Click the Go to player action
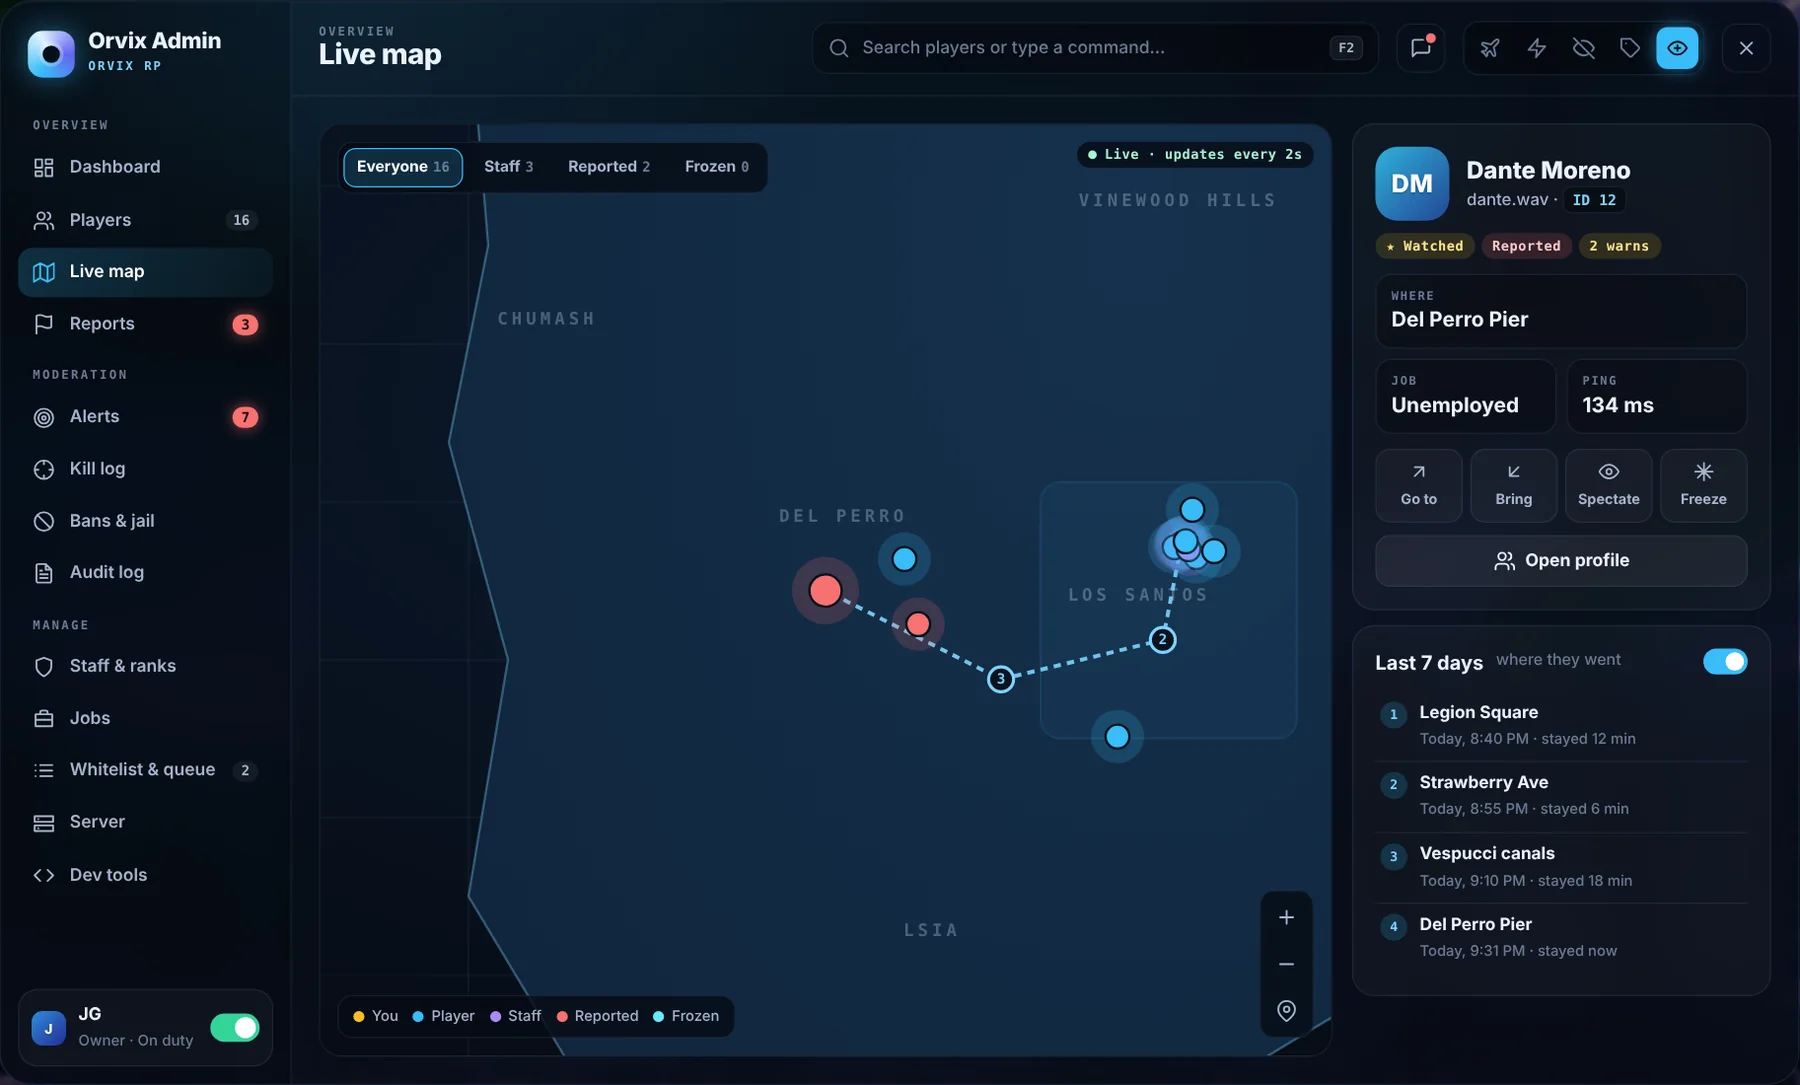Viewport: 1800px width, 1085px height. 1418,485
